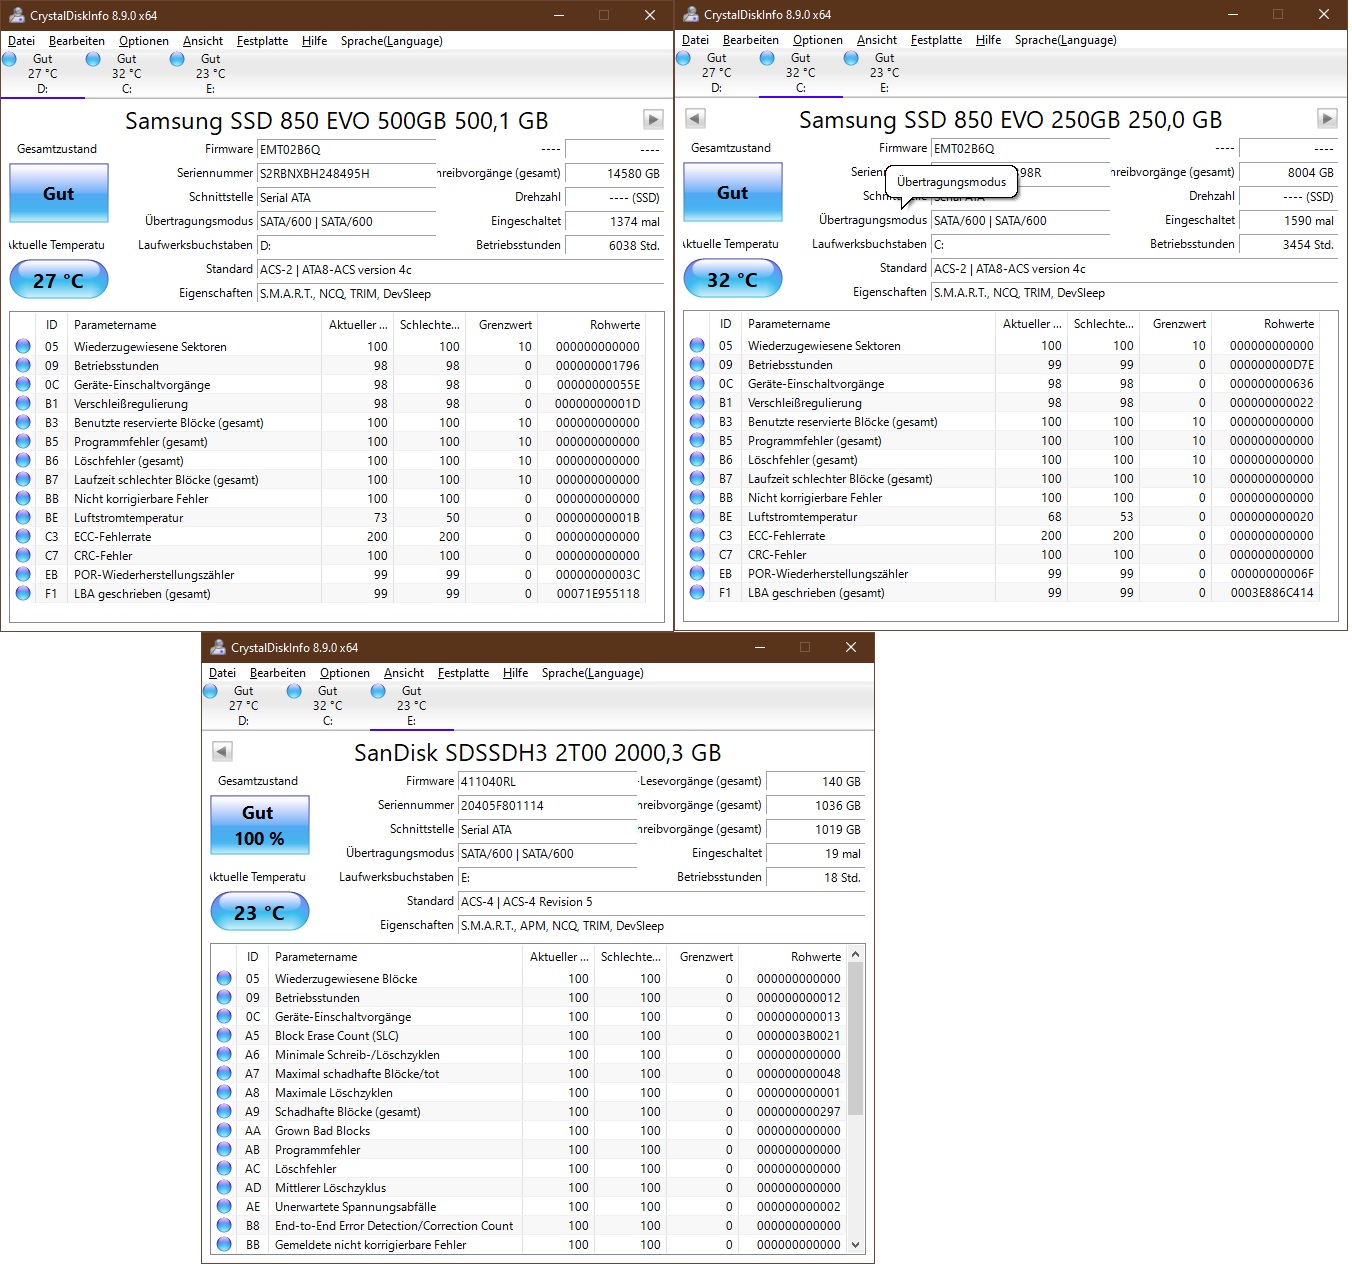Select Nicht korrigierbare Fehler row in 500GB window
Screen dimensions: 1352x1268
coord(327,499)
